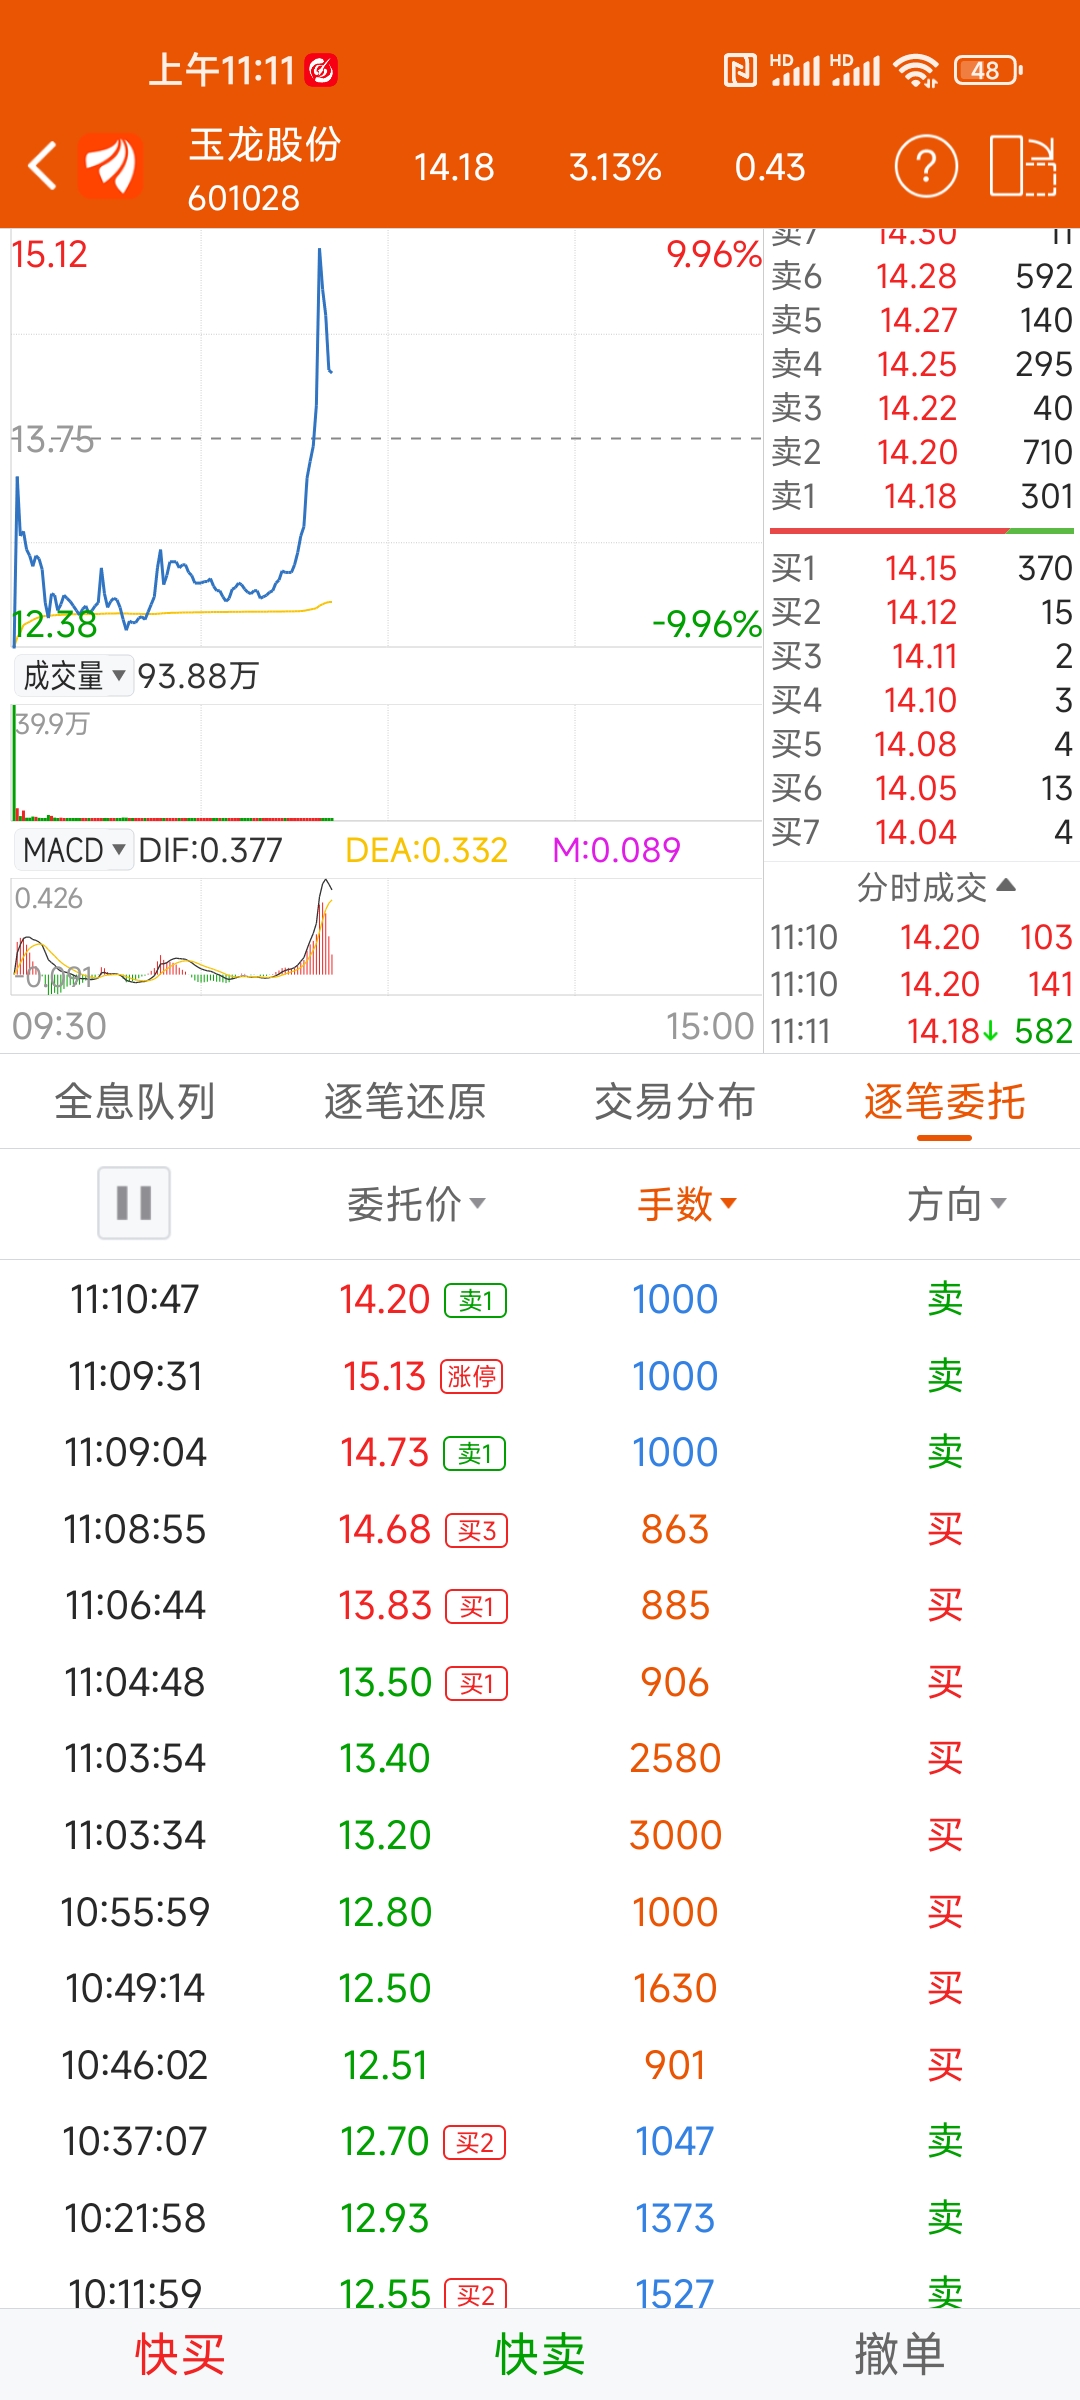This screenshot has height=2400, width=1080.
Task: Tap the back arrow icon
Action: coord(42,166)
